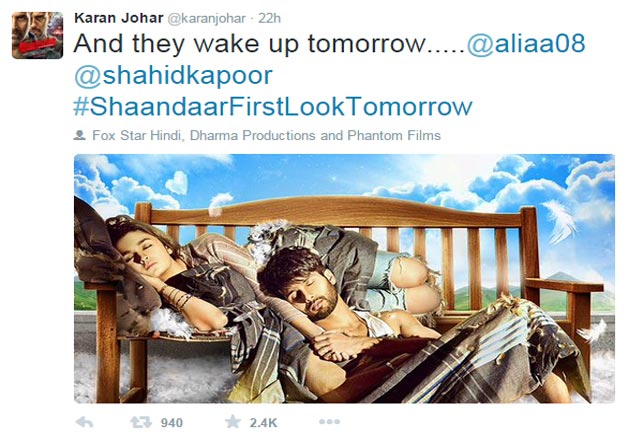The width and height of the screenshot is (628, 440).
Task: Click the Phantom Films tagged account
Action: (394, 135)
